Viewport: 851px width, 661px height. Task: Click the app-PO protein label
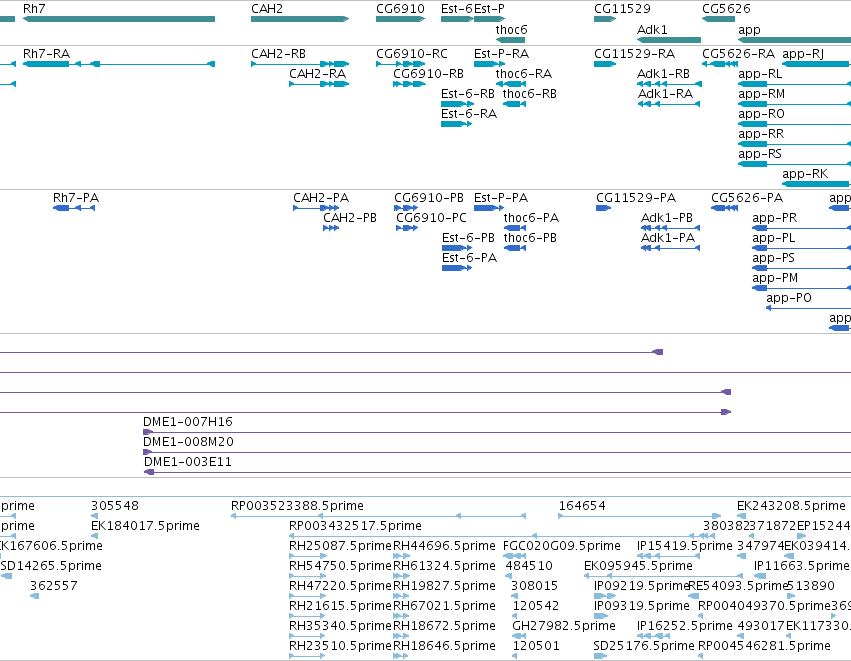click(x=789, y=298)
